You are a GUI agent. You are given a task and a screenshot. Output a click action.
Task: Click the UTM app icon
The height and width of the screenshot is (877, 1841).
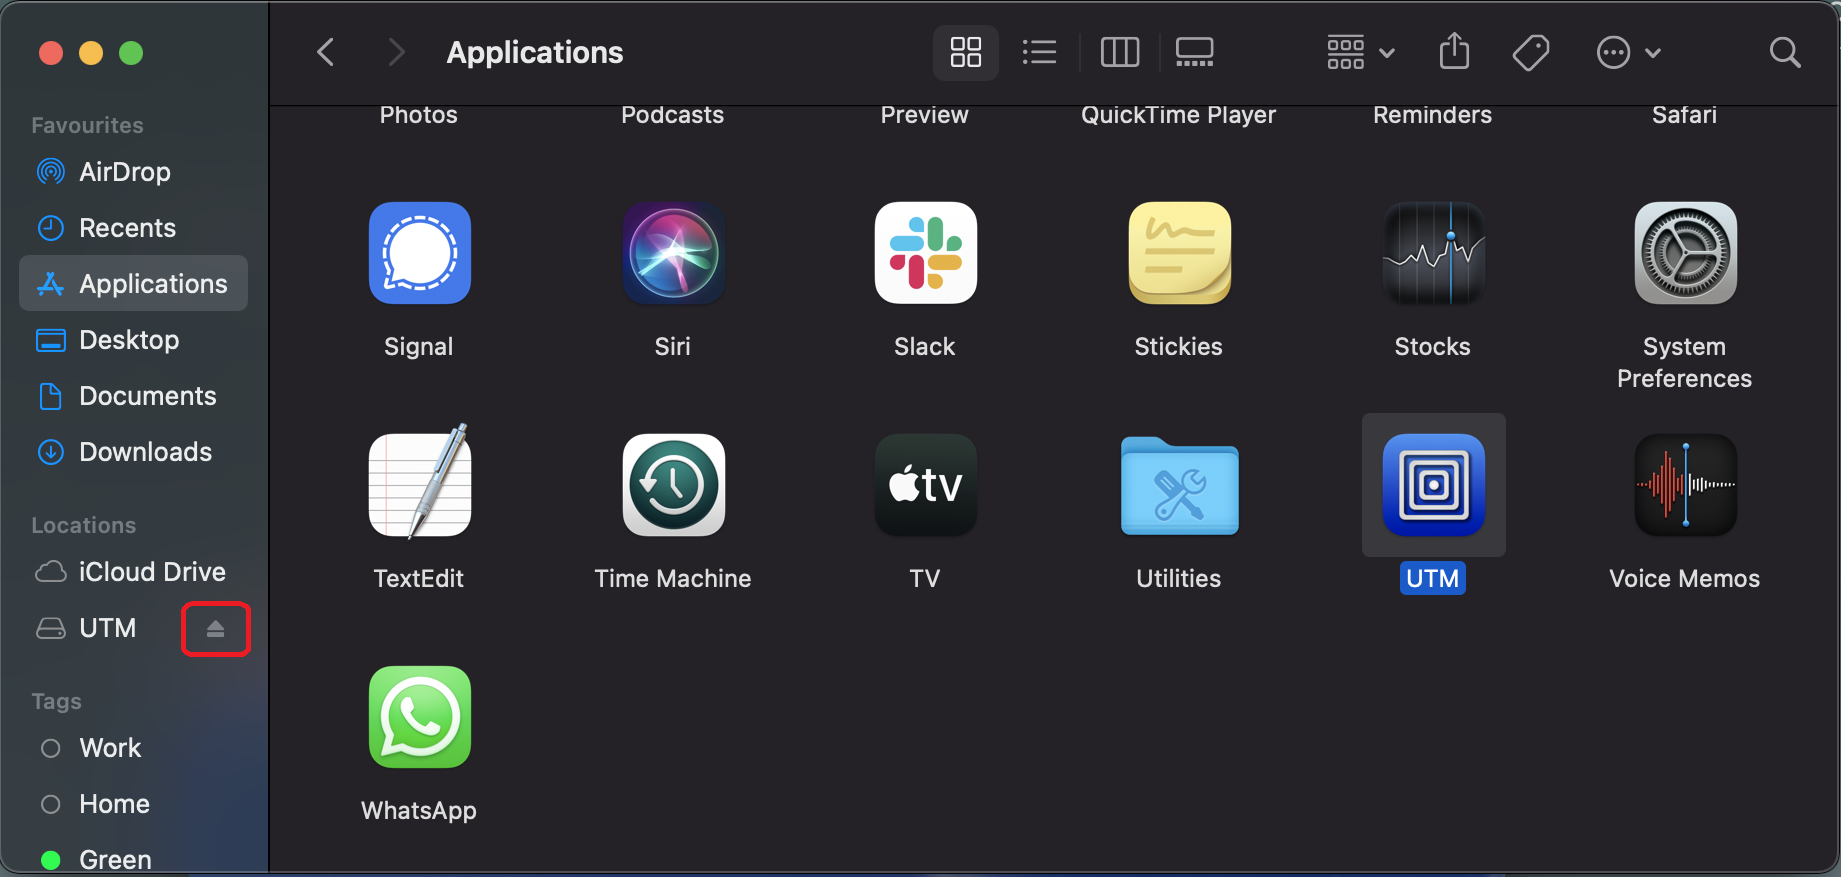[1433, 485]
